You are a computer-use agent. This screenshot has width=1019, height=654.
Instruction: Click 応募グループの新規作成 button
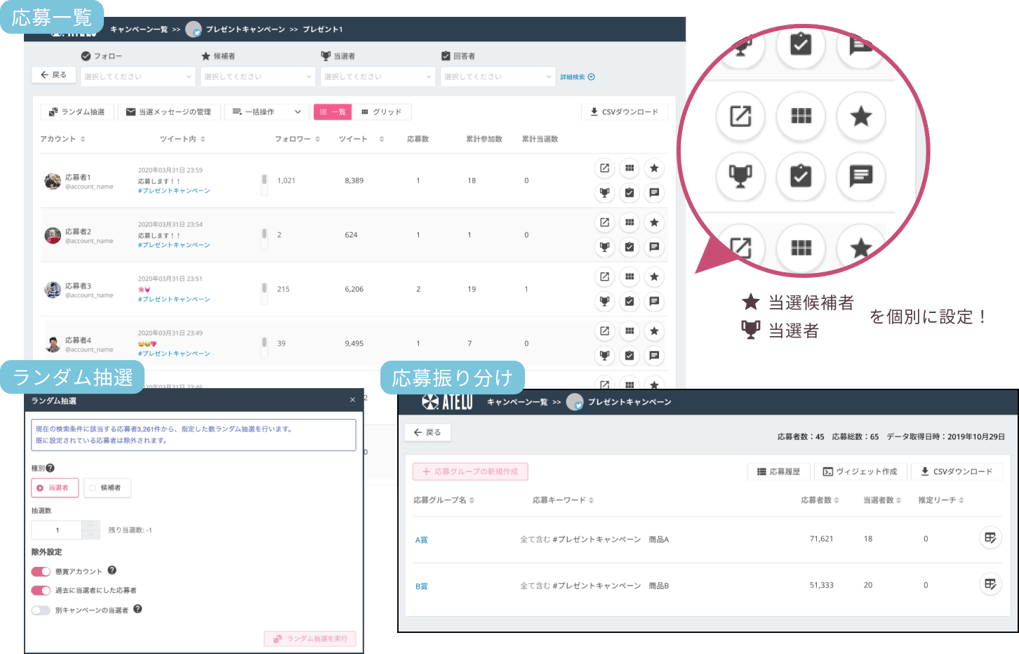[x=470, y=471]
